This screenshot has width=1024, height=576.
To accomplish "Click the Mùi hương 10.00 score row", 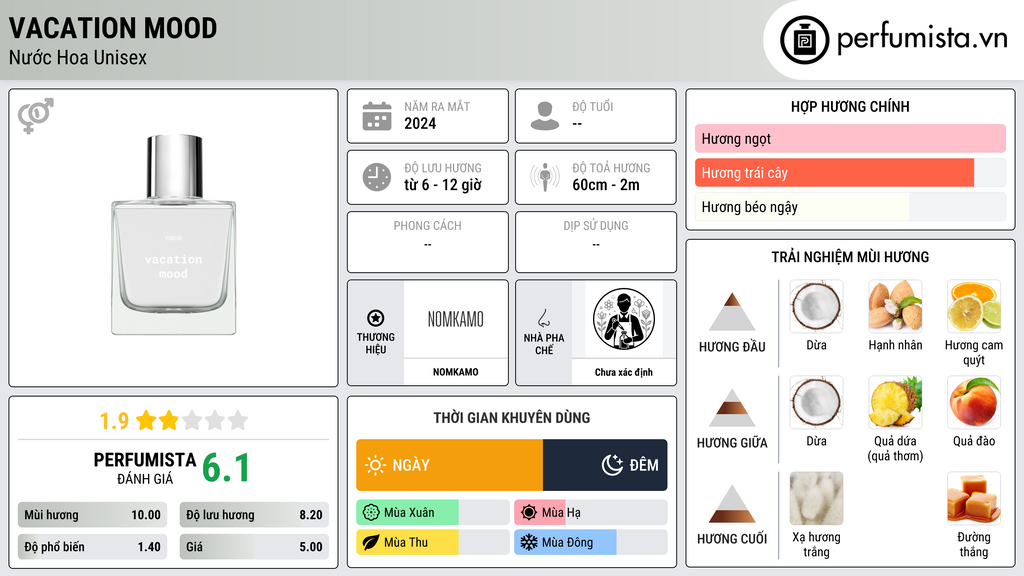I will [x=92, y=515].
